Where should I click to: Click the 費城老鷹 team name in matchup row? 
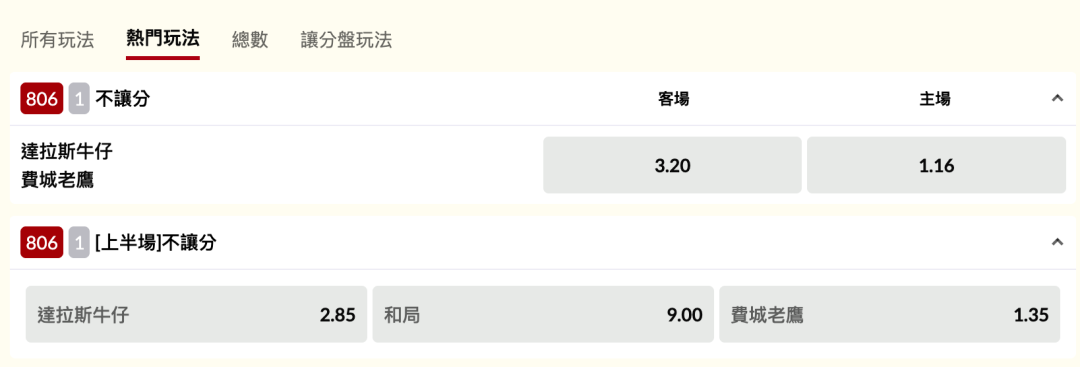[58, 180]
